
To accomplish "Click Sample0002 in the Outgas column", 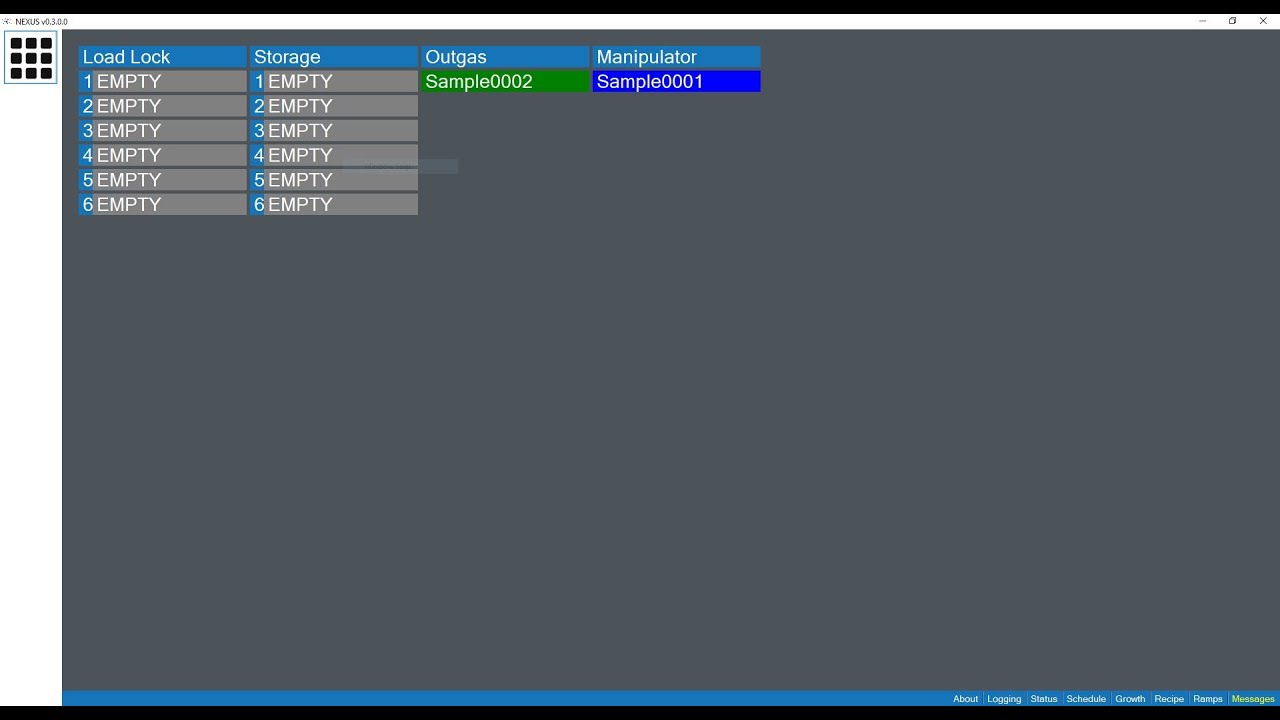I will pyautogui.click(x=506, y=81).
